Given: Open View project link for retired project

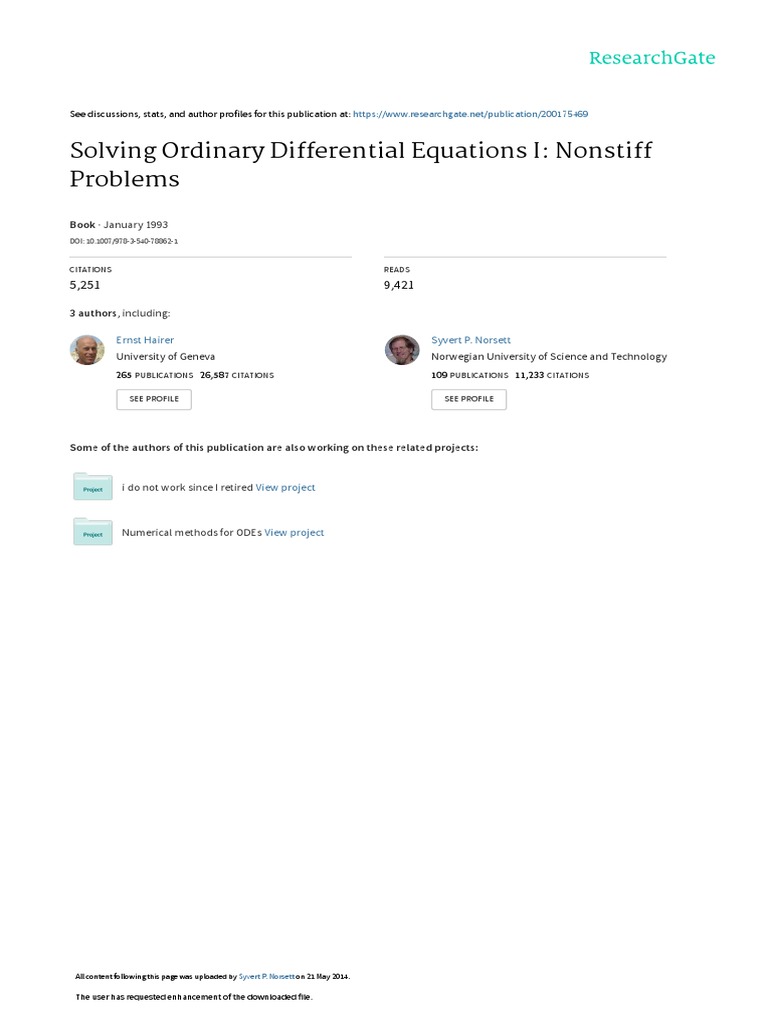Looking at the screenshot, I should (x=285, y=487).
